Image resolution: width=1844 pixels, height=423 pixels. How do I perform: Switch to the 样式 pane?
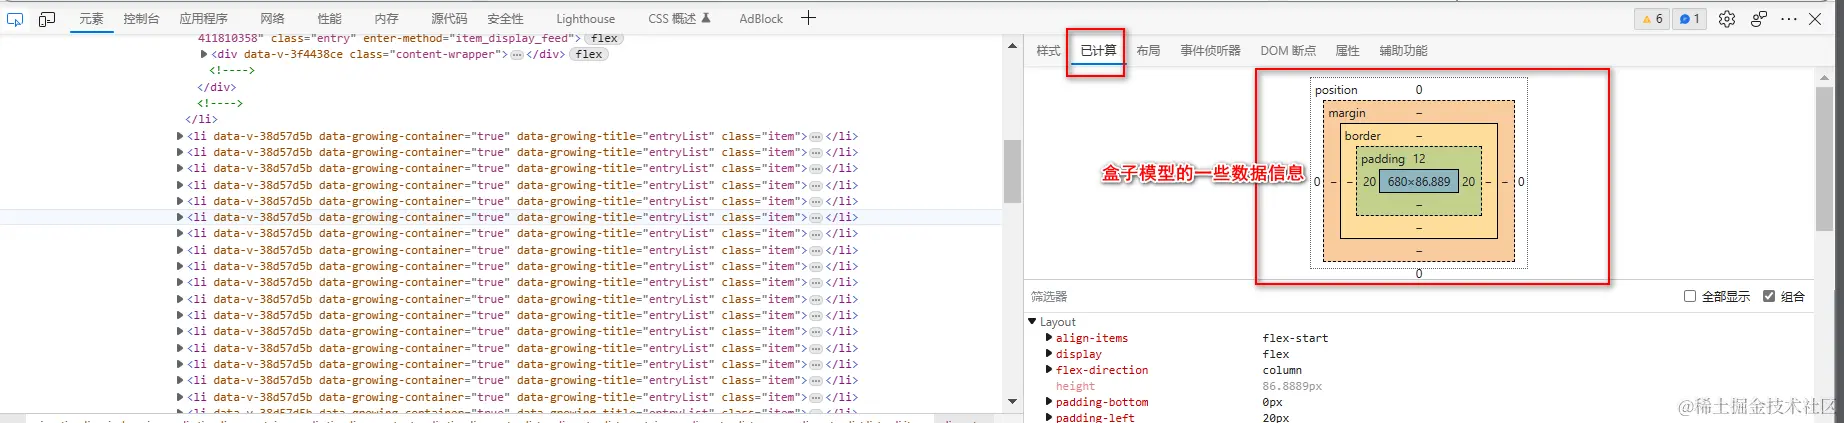[1048, 50]
